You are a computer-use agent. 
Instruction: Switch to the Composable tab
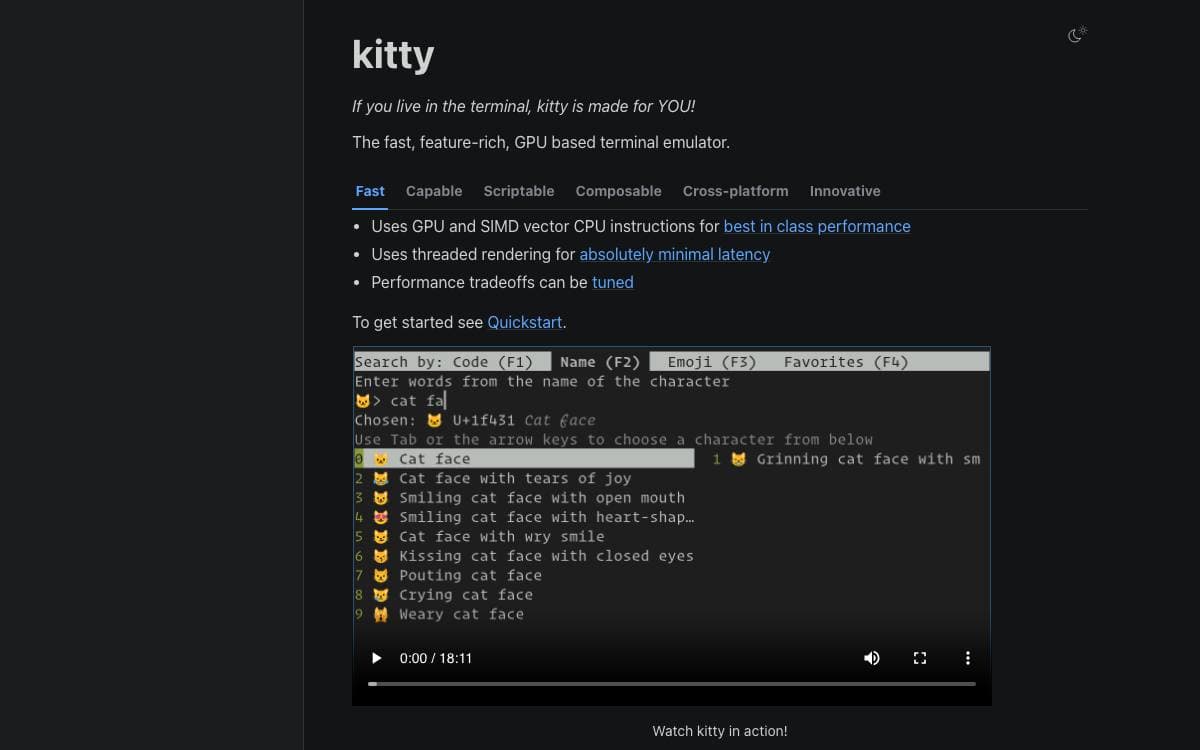coord(619,191)
